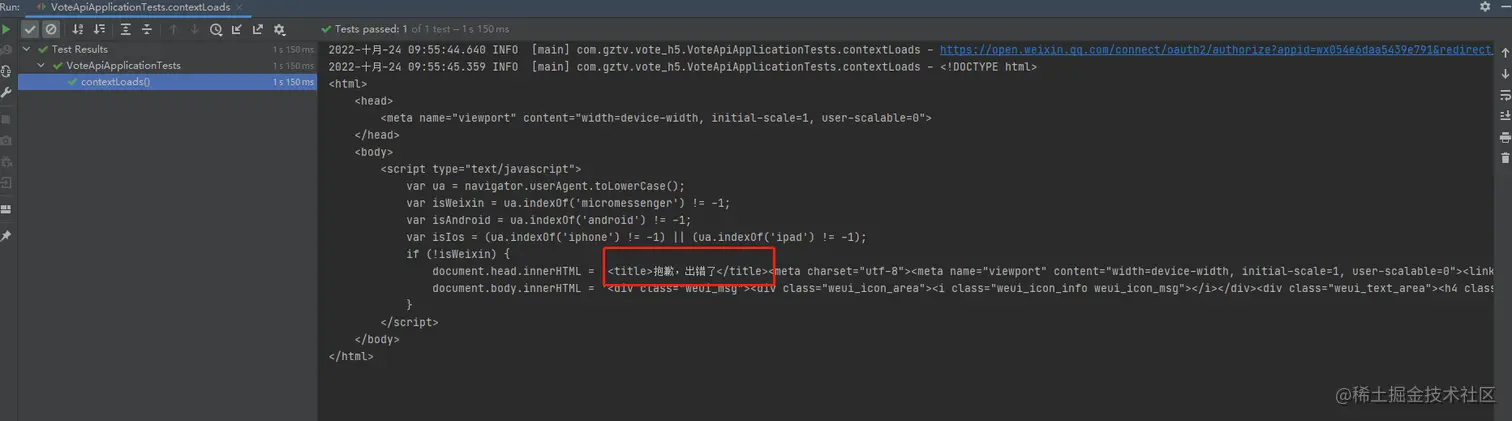Expand all test nodes
The height and width of the screenshot is (421, 1512).
coord(125,29)
